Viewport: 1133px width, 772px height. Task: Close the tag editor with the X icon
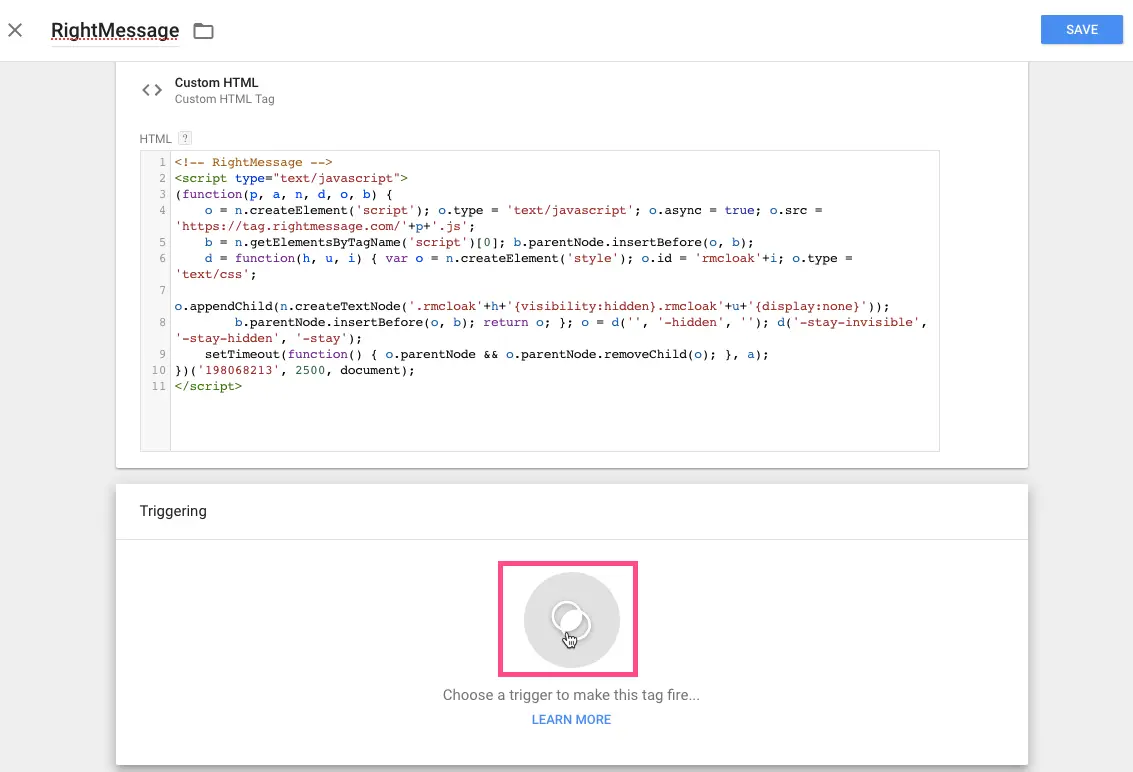coord(15,30)
